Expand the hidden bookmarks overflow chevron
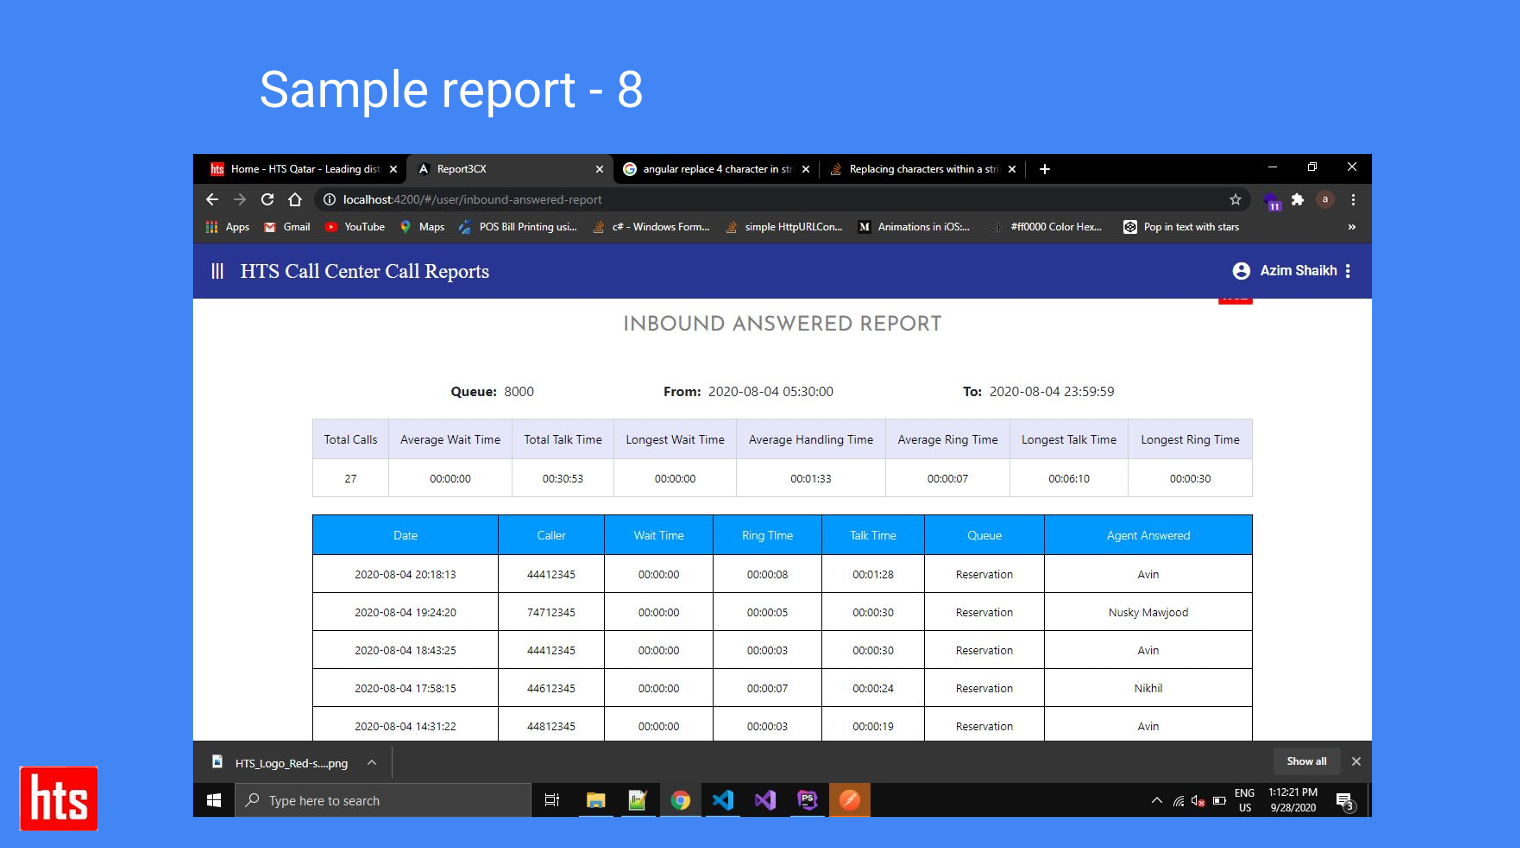 click(x=1351, y=227)
